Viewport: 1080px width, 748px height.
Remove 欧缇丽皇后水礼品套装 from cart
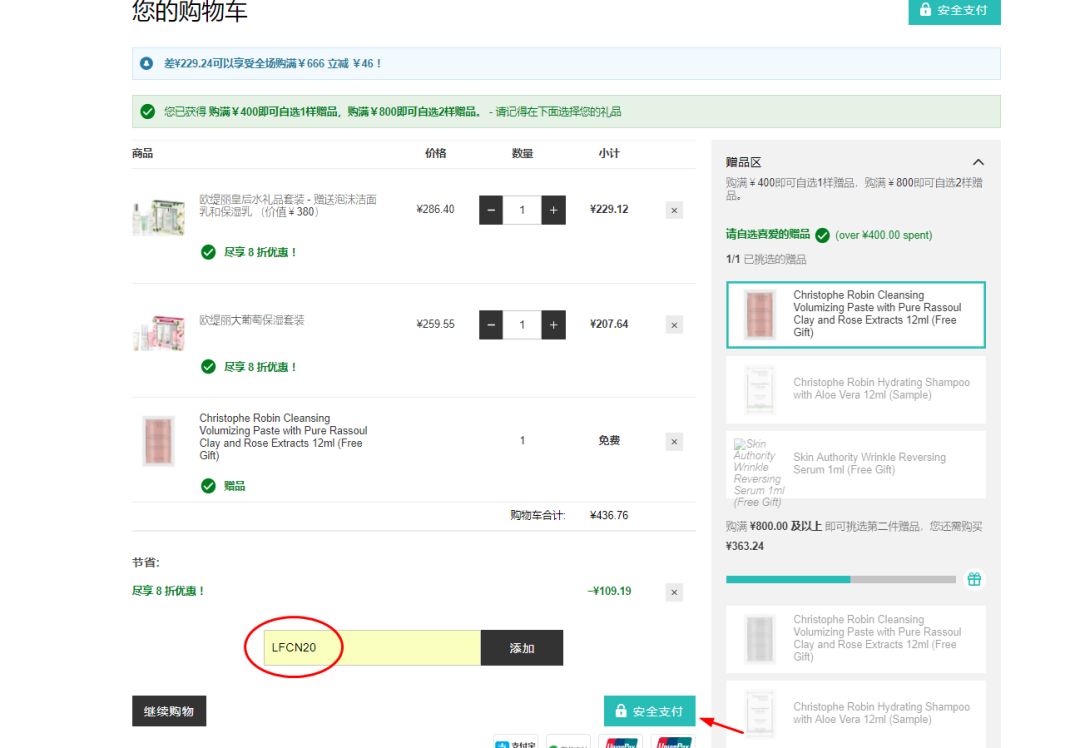tap(674, 210)
